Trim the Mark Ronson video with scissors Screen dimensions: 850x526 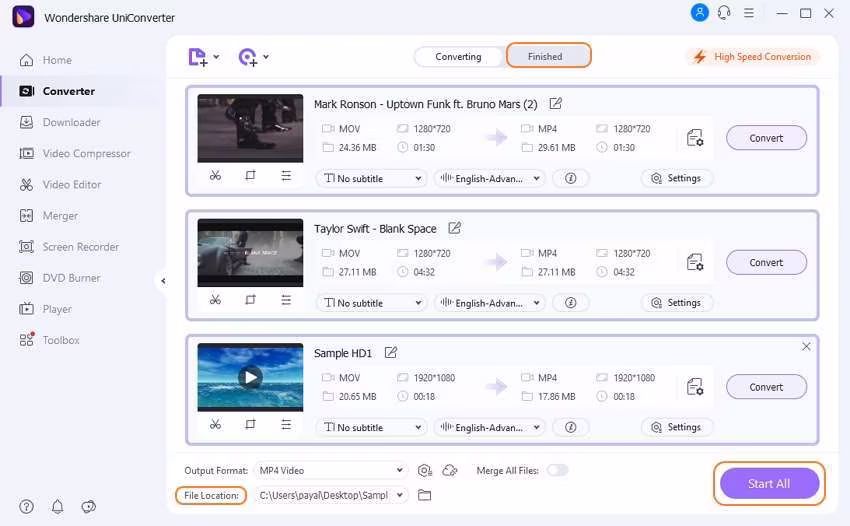tap(215, 176)
